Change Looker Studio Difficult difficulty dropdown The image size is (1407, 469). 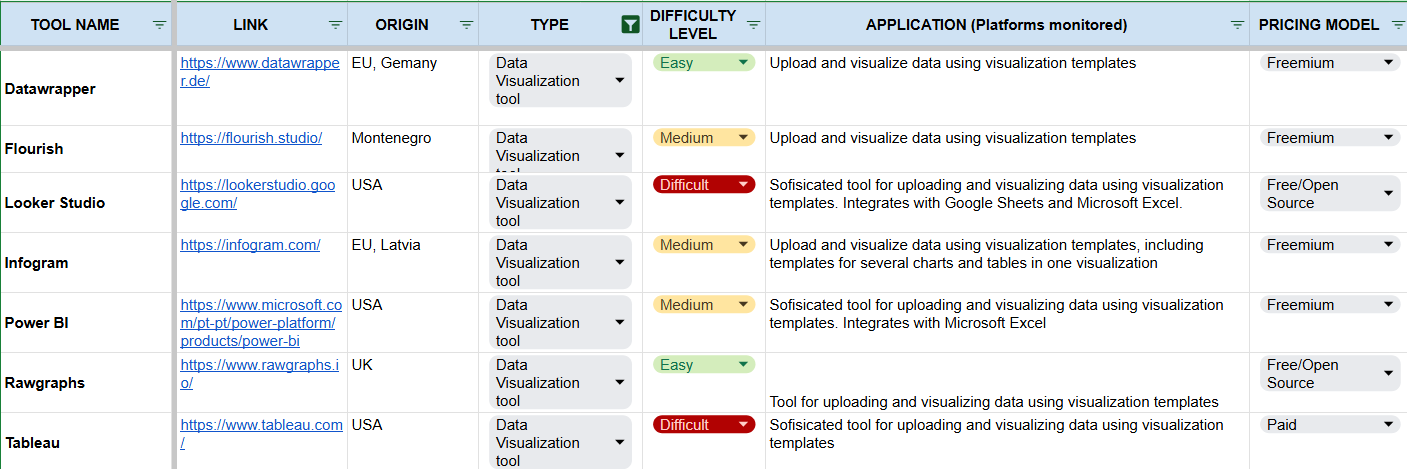point(704,184)
